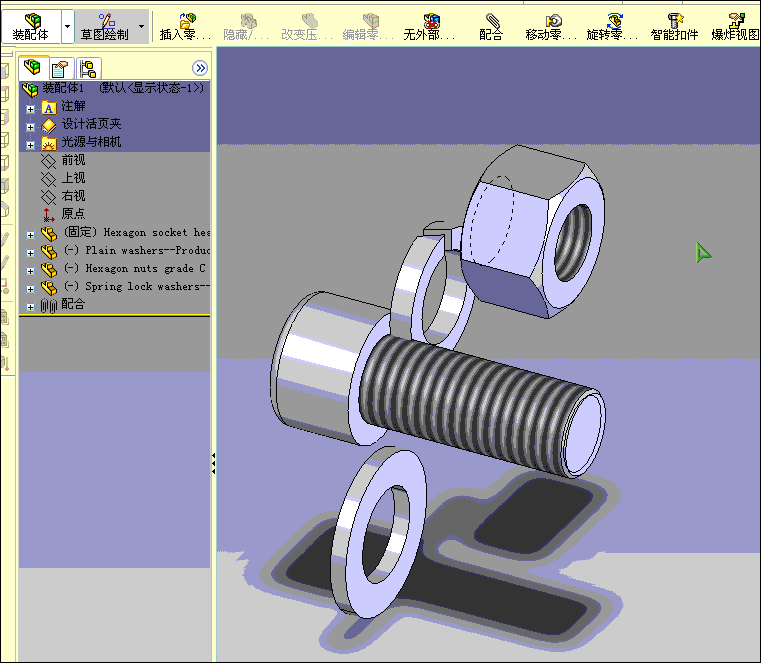Screen dimensions: 761x663
Task: Click the 旋转零部件 rotate component icon
Action: pyautogui.click(x=614, y=20)
